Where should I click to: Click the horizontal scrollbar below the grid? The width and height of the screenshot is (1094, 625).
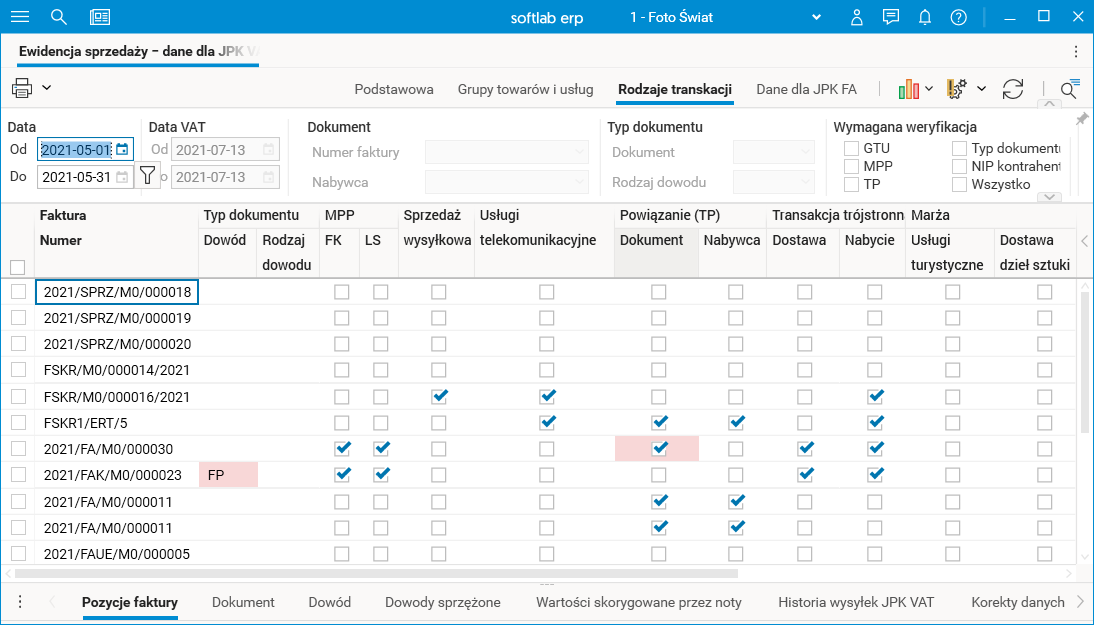(x=376, y=574)
